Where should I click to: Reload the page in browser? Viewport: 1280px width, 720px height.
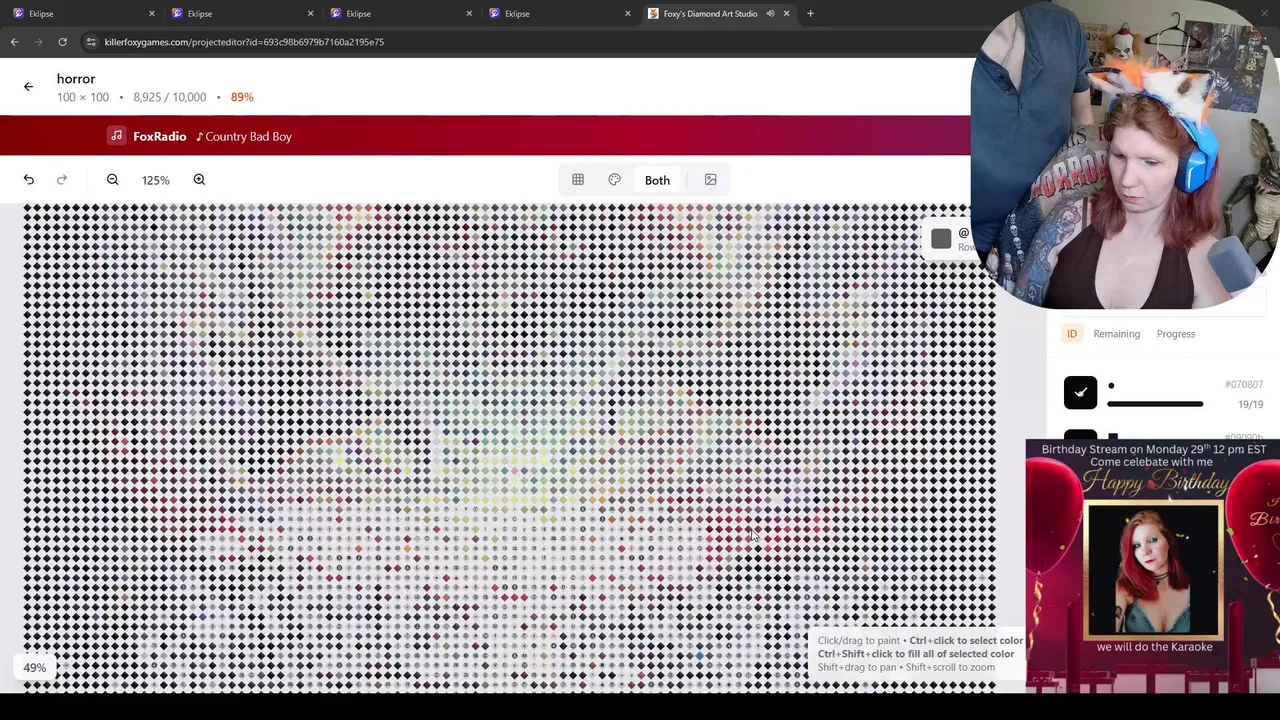tap(62, 42)
